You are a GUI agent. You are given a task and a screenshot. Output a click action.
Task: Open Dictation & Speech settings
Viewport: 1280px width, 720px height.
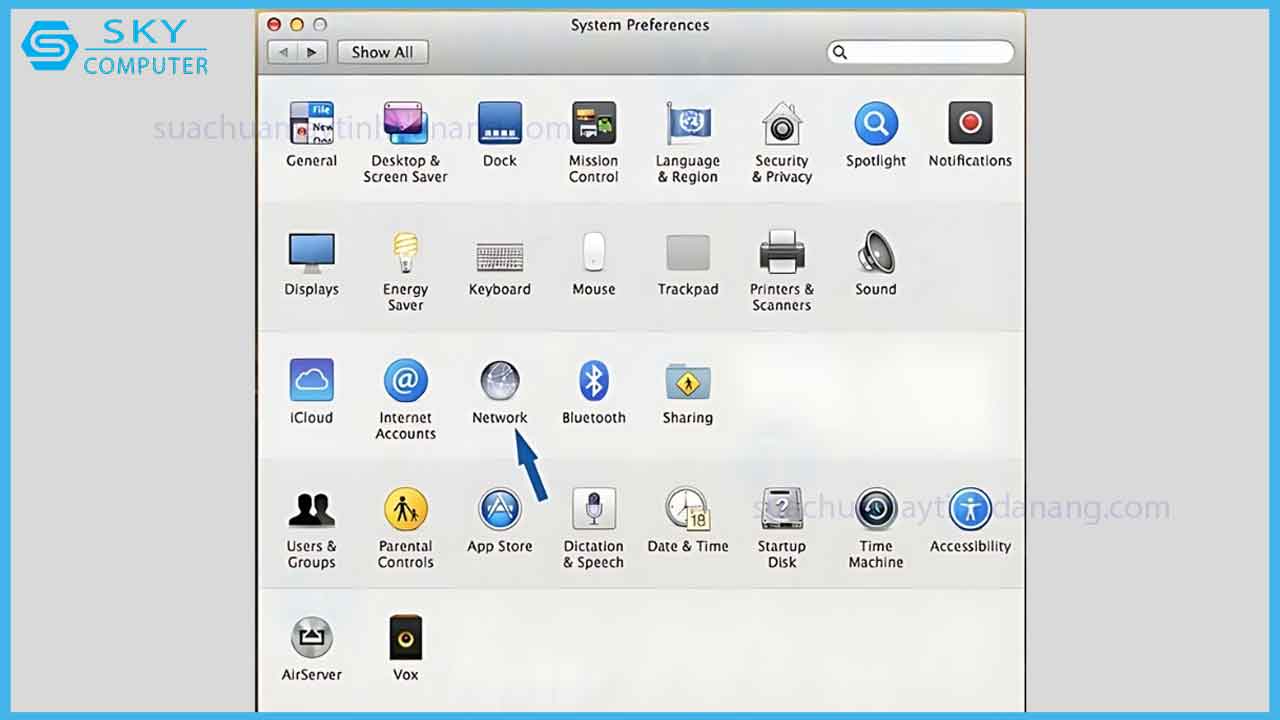pyautogui.click(x=593, y=510)
